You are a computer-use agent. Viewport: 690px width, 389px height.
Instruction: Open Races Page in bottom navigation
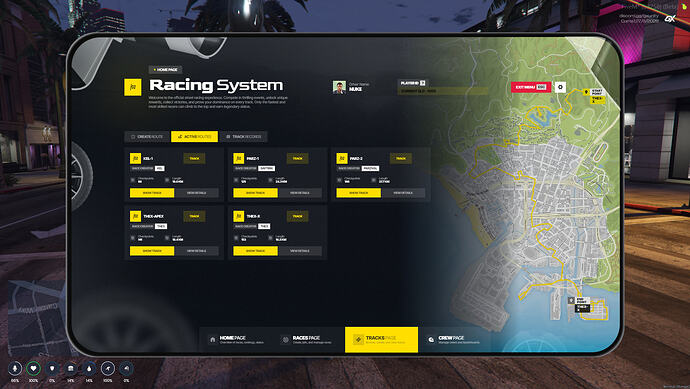pyautogui.click(x=307, y=340)
